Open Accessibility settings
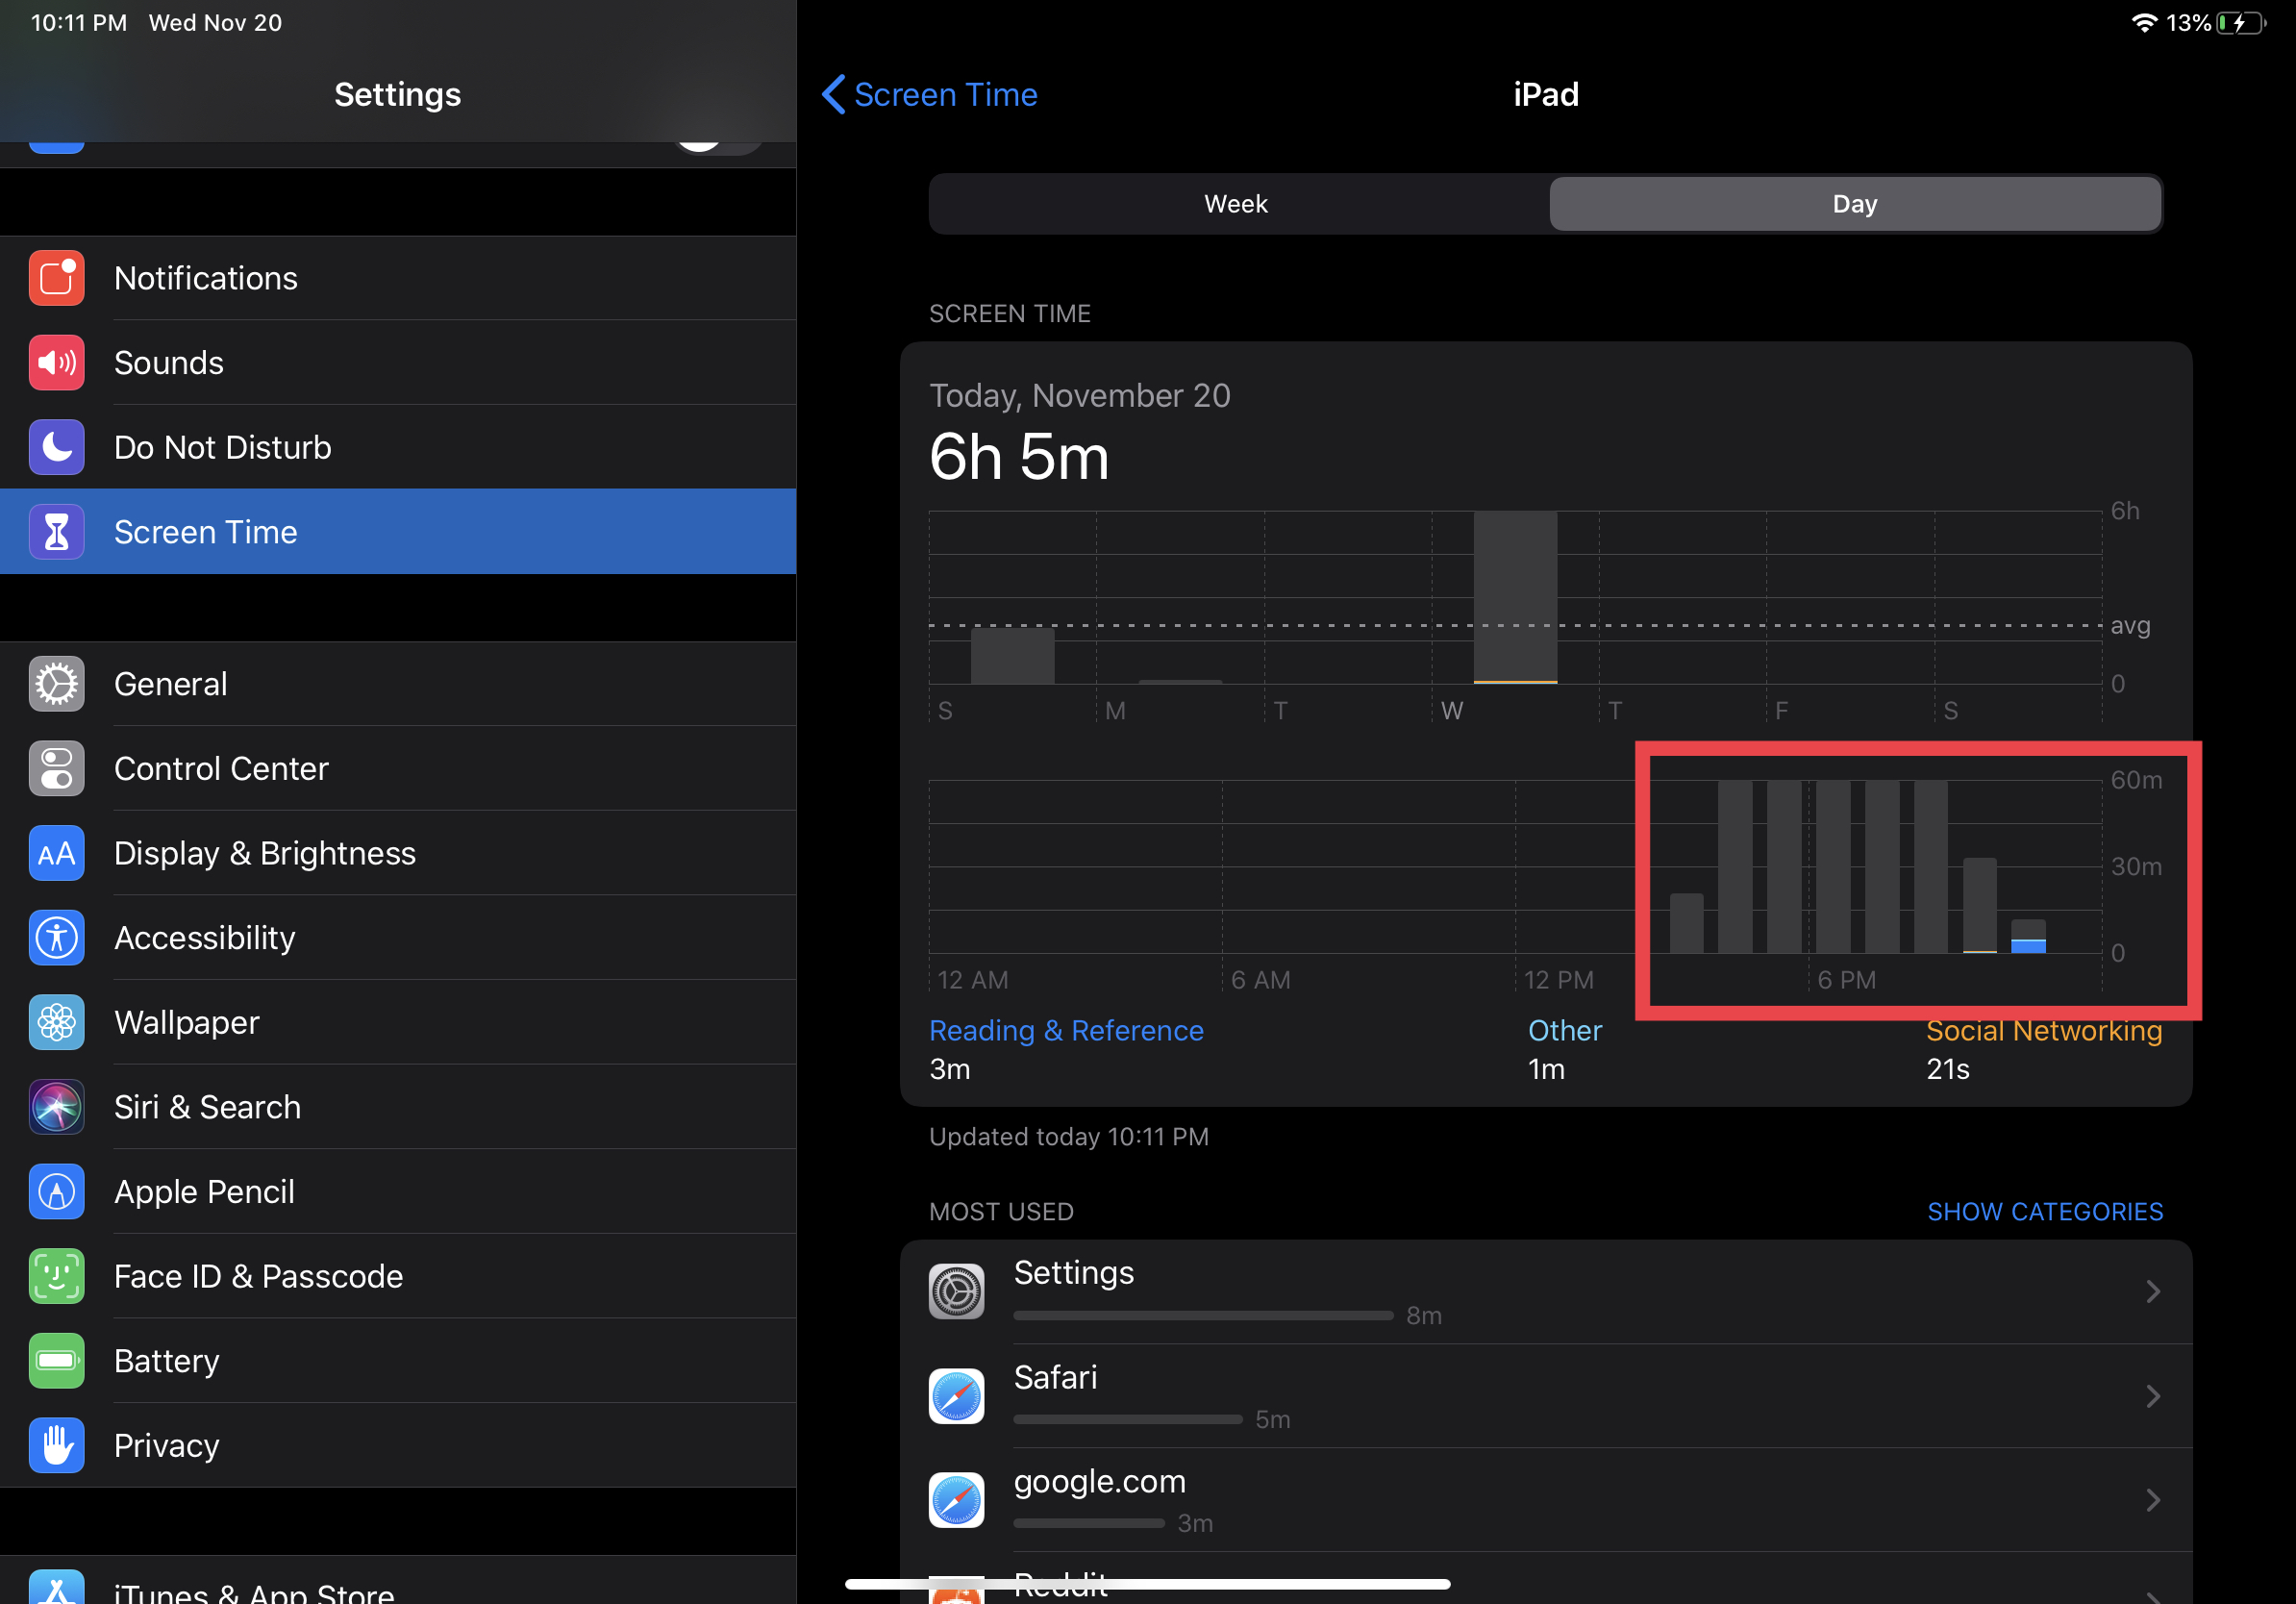 (x=398, y=938)
